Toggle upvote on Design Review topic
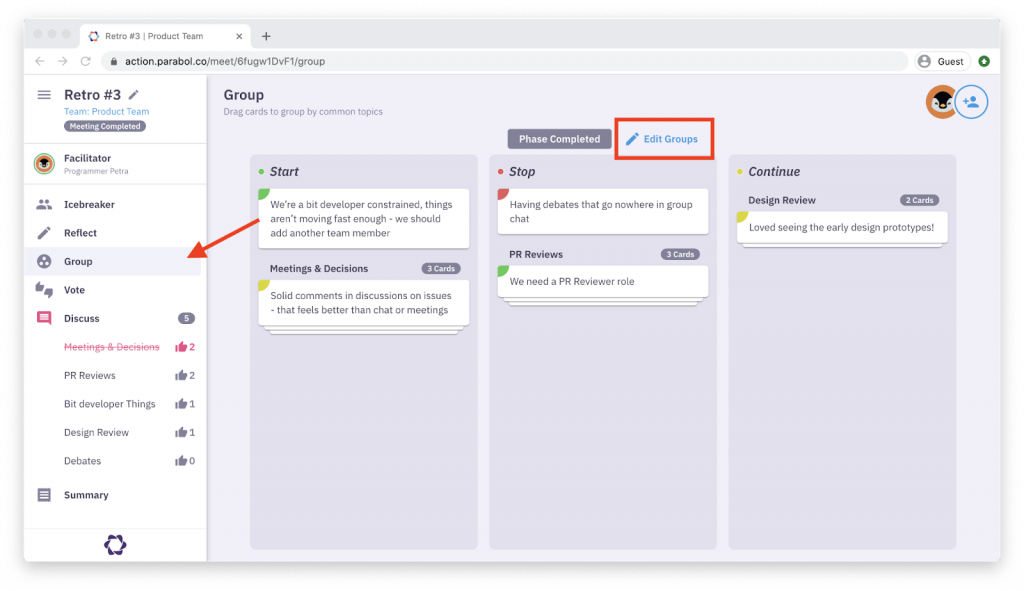The image size is (1024, 591). click(x=183, y=432)
